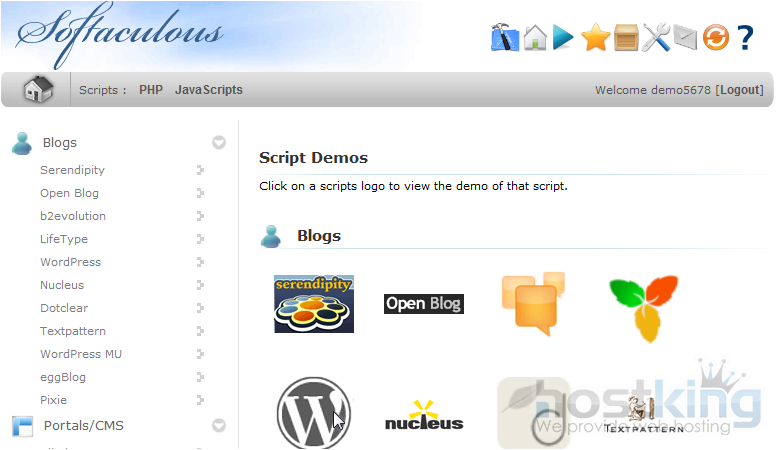The height and width of the screenshot is (450, 776).
Task: Click the wooden crate box icon
Action: [x=626, y=38]
